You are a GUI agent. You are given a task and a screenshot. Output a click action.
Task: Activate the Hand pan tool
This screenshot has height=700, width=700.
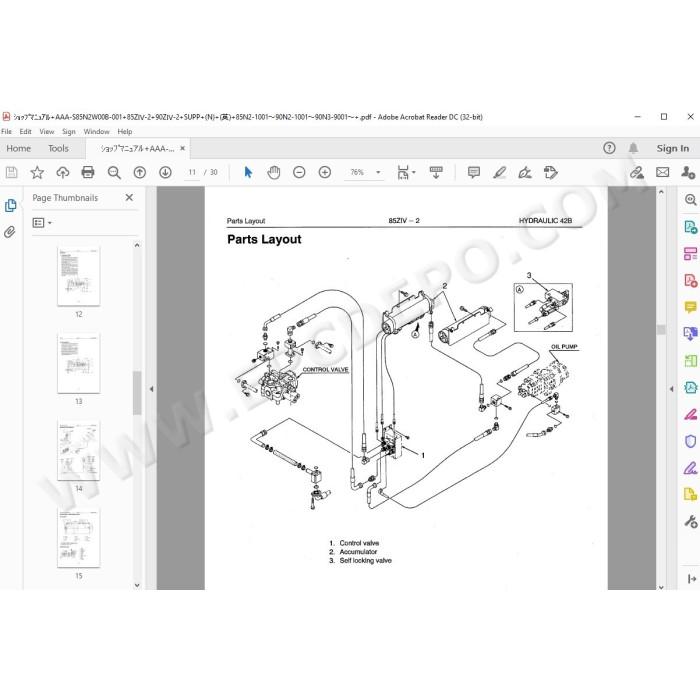pyautogui.click(x=274, y=172)
